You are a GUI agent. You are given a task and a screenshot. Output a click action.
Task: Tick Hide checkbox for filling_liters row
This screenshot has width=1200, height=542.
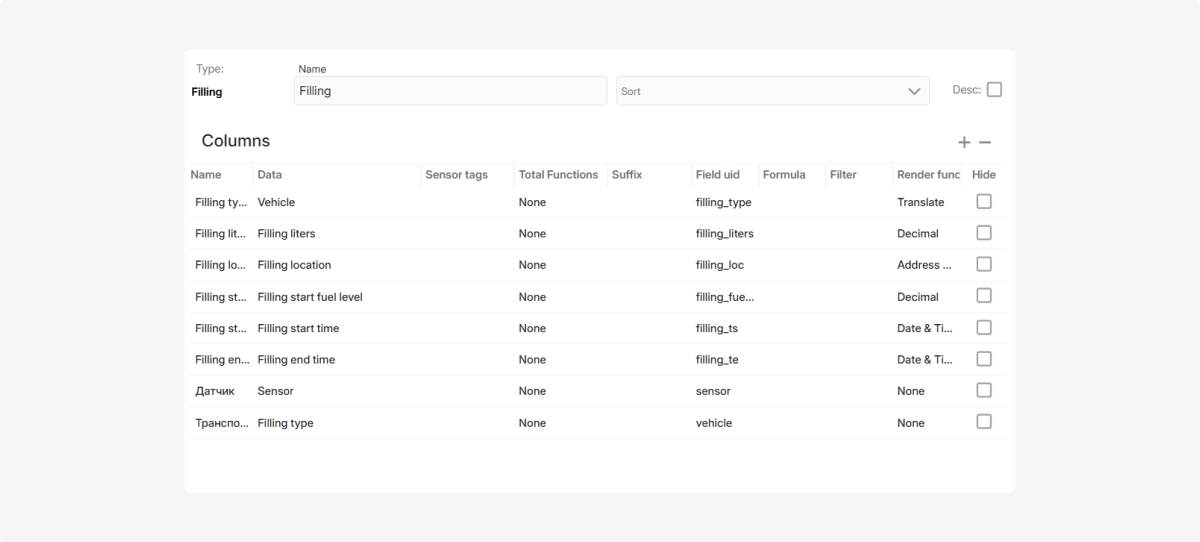[x=984, y=233]
